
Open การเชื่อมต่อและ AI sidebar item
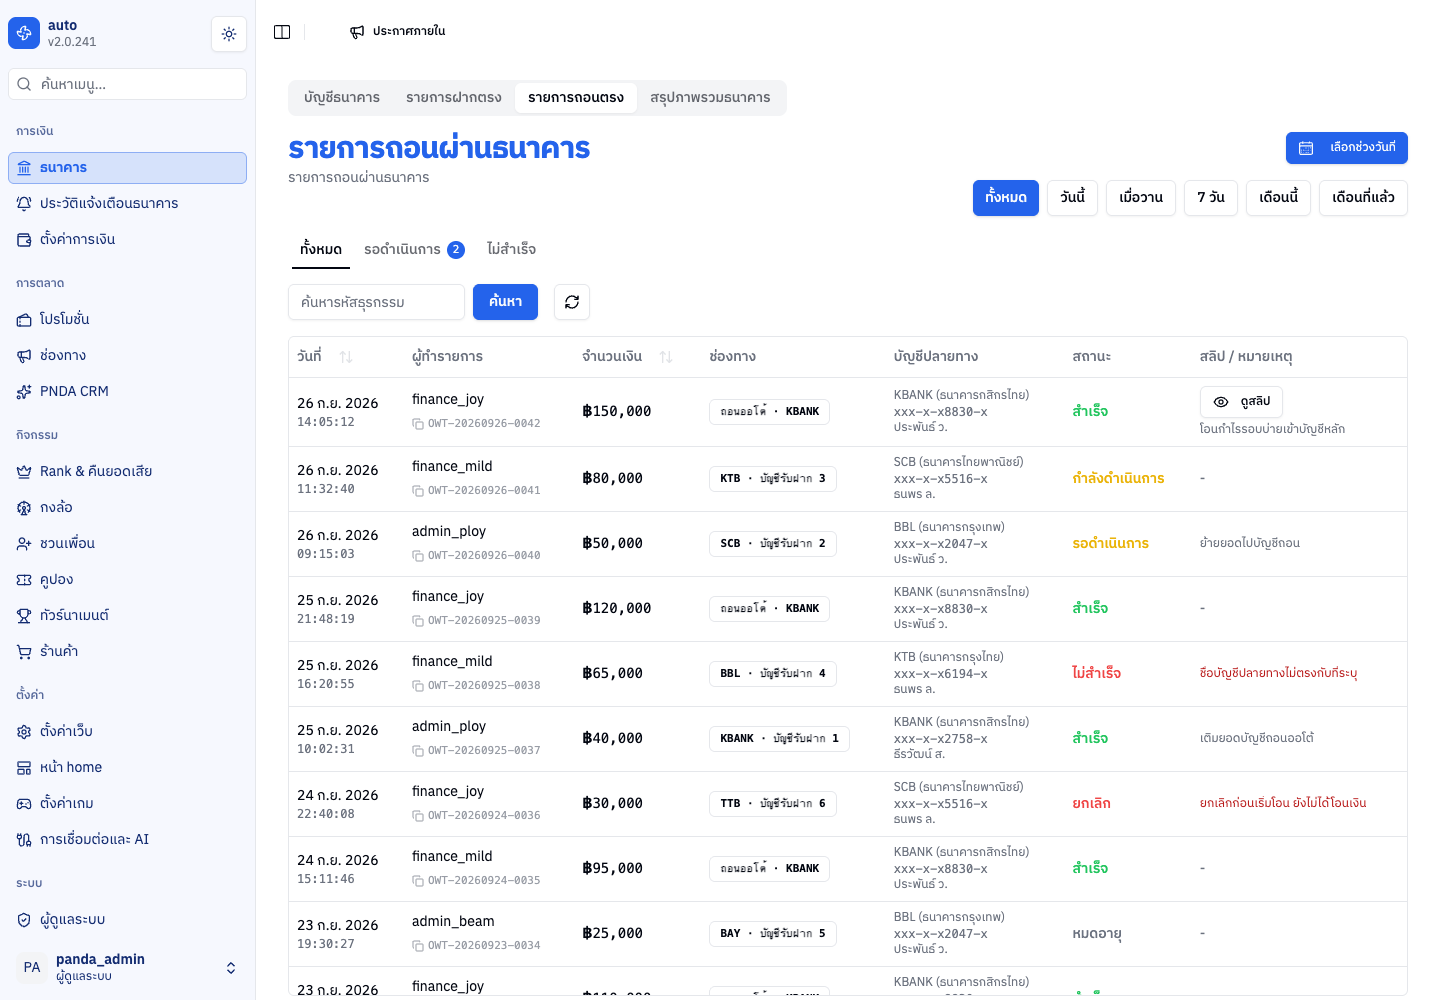(127, 840)
